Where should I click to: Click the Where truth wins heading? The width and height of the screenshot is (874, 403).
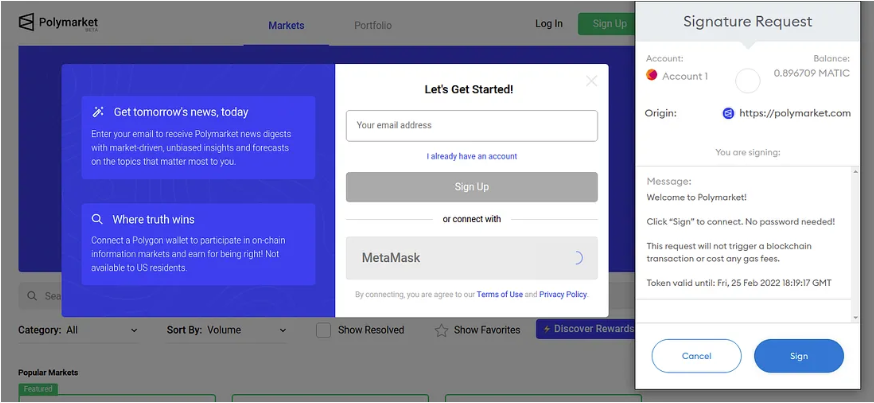pyautogui.click(x=153, y=219)
